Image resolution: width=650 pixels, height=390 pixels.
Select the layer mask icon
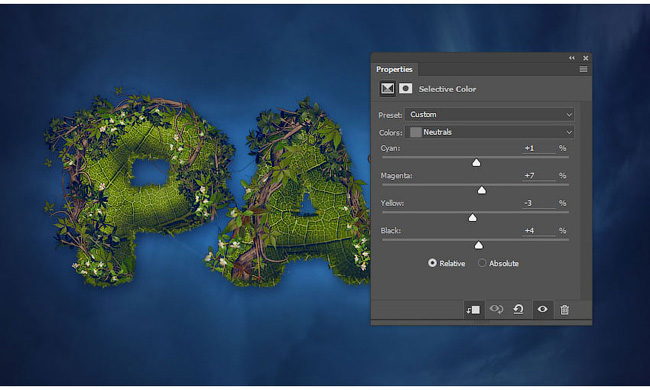pyautogui.click(x=405, y=88)
